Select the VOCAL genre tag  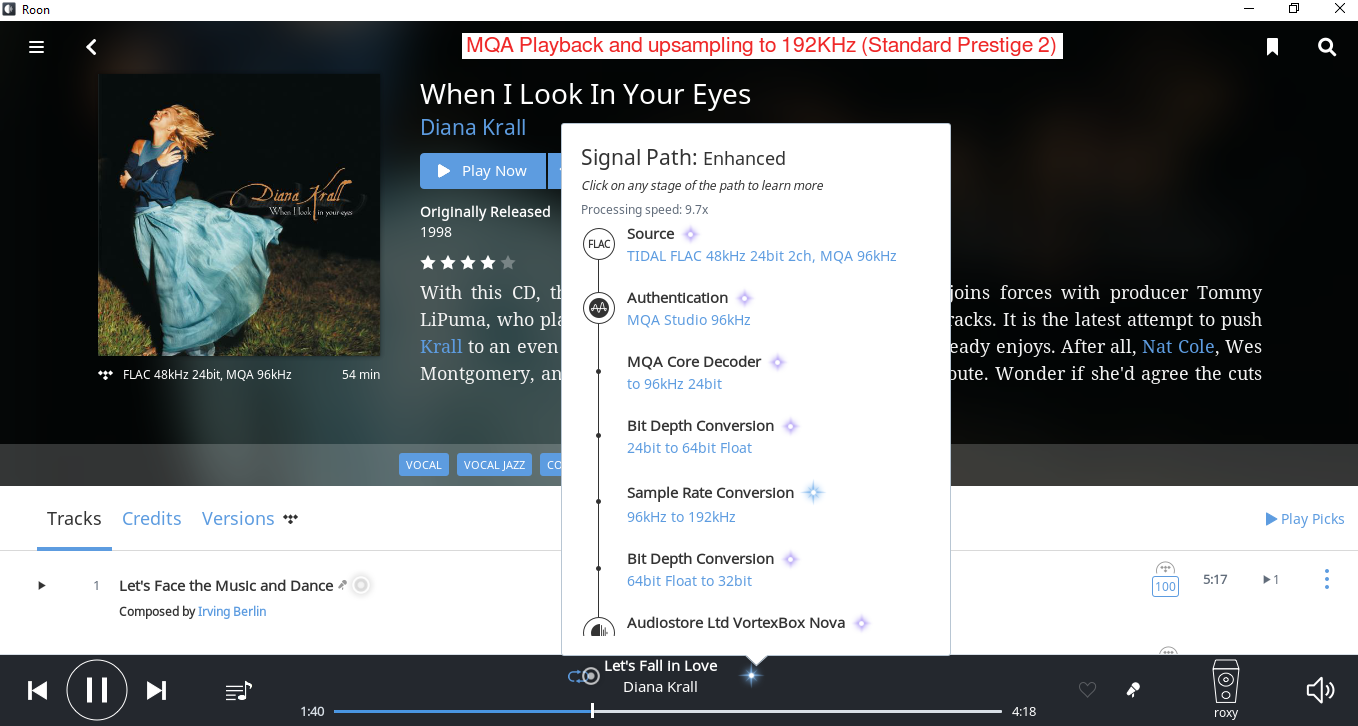tap(424, 465)
